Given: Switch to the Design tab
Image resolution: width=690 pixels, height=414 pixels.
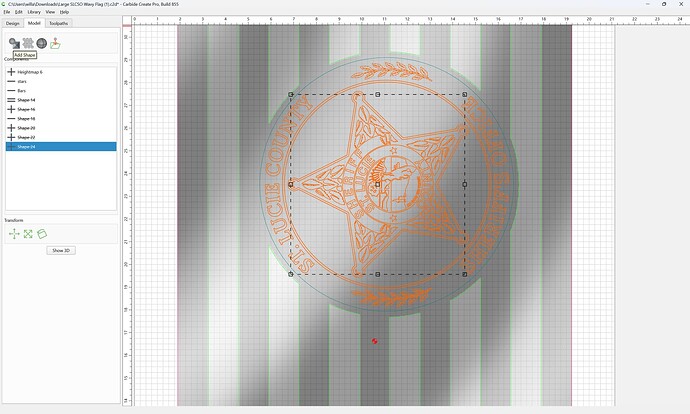Looking at the screenshot, I should coord(12,23).
